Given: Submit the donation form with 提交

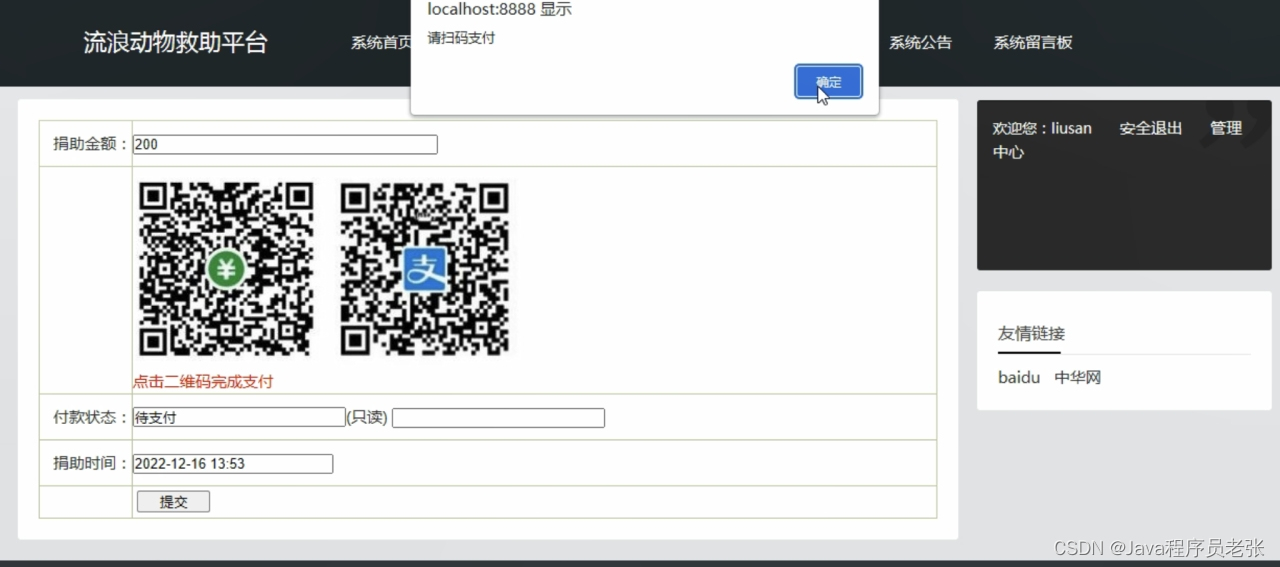Looking at the screenshot, I should [173, 502].
